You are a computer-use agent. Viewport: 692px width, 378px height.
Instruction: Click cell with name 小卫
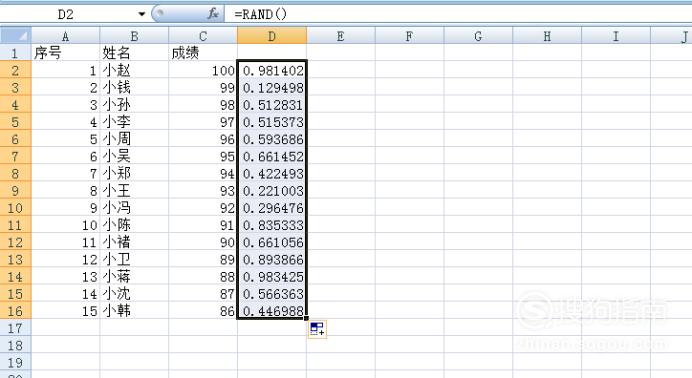coord(134,259)
